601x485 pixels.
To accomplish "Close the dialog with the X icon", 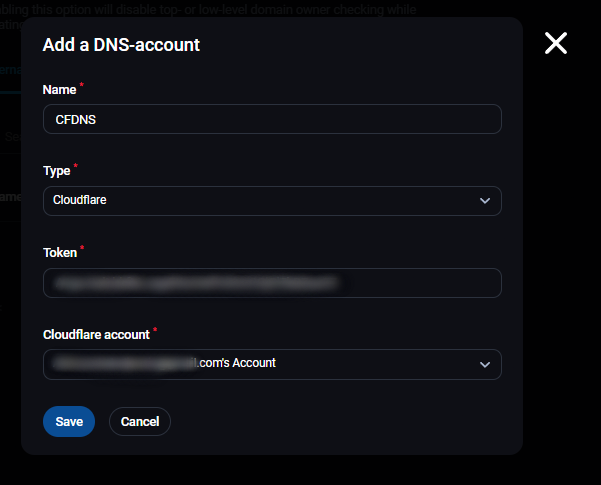I will (x=555, y=43).
